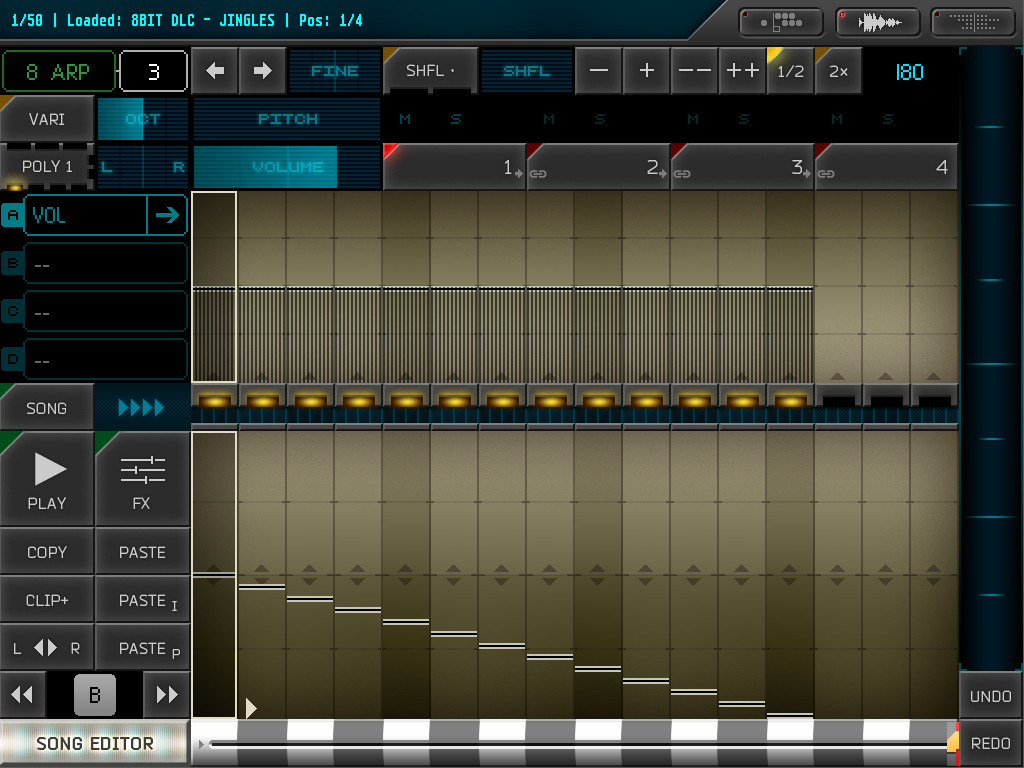Click the quadruple-arrow icon next to SONG
The image size is (1024, 768).
tap(142, 407)
